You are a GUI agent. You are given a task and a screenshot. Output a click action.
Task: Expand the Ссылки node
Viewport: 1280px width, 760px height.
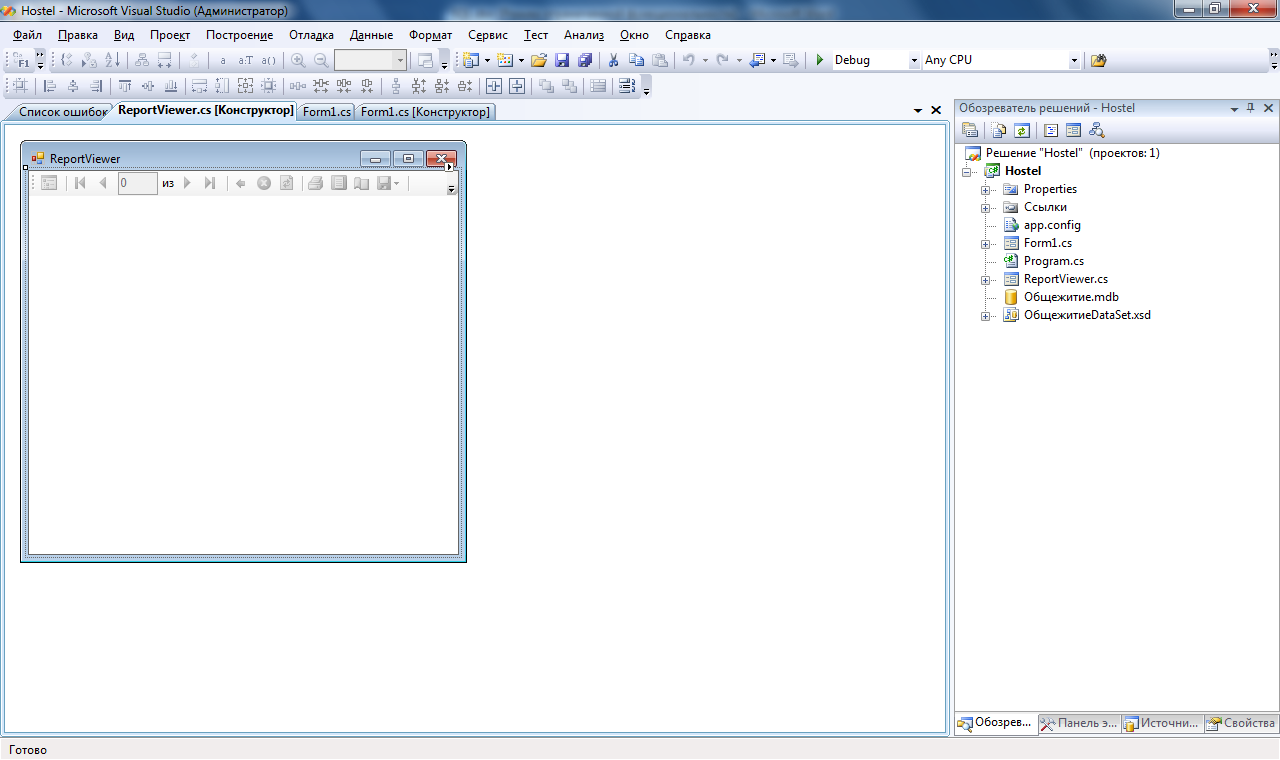tap(985, 208)
